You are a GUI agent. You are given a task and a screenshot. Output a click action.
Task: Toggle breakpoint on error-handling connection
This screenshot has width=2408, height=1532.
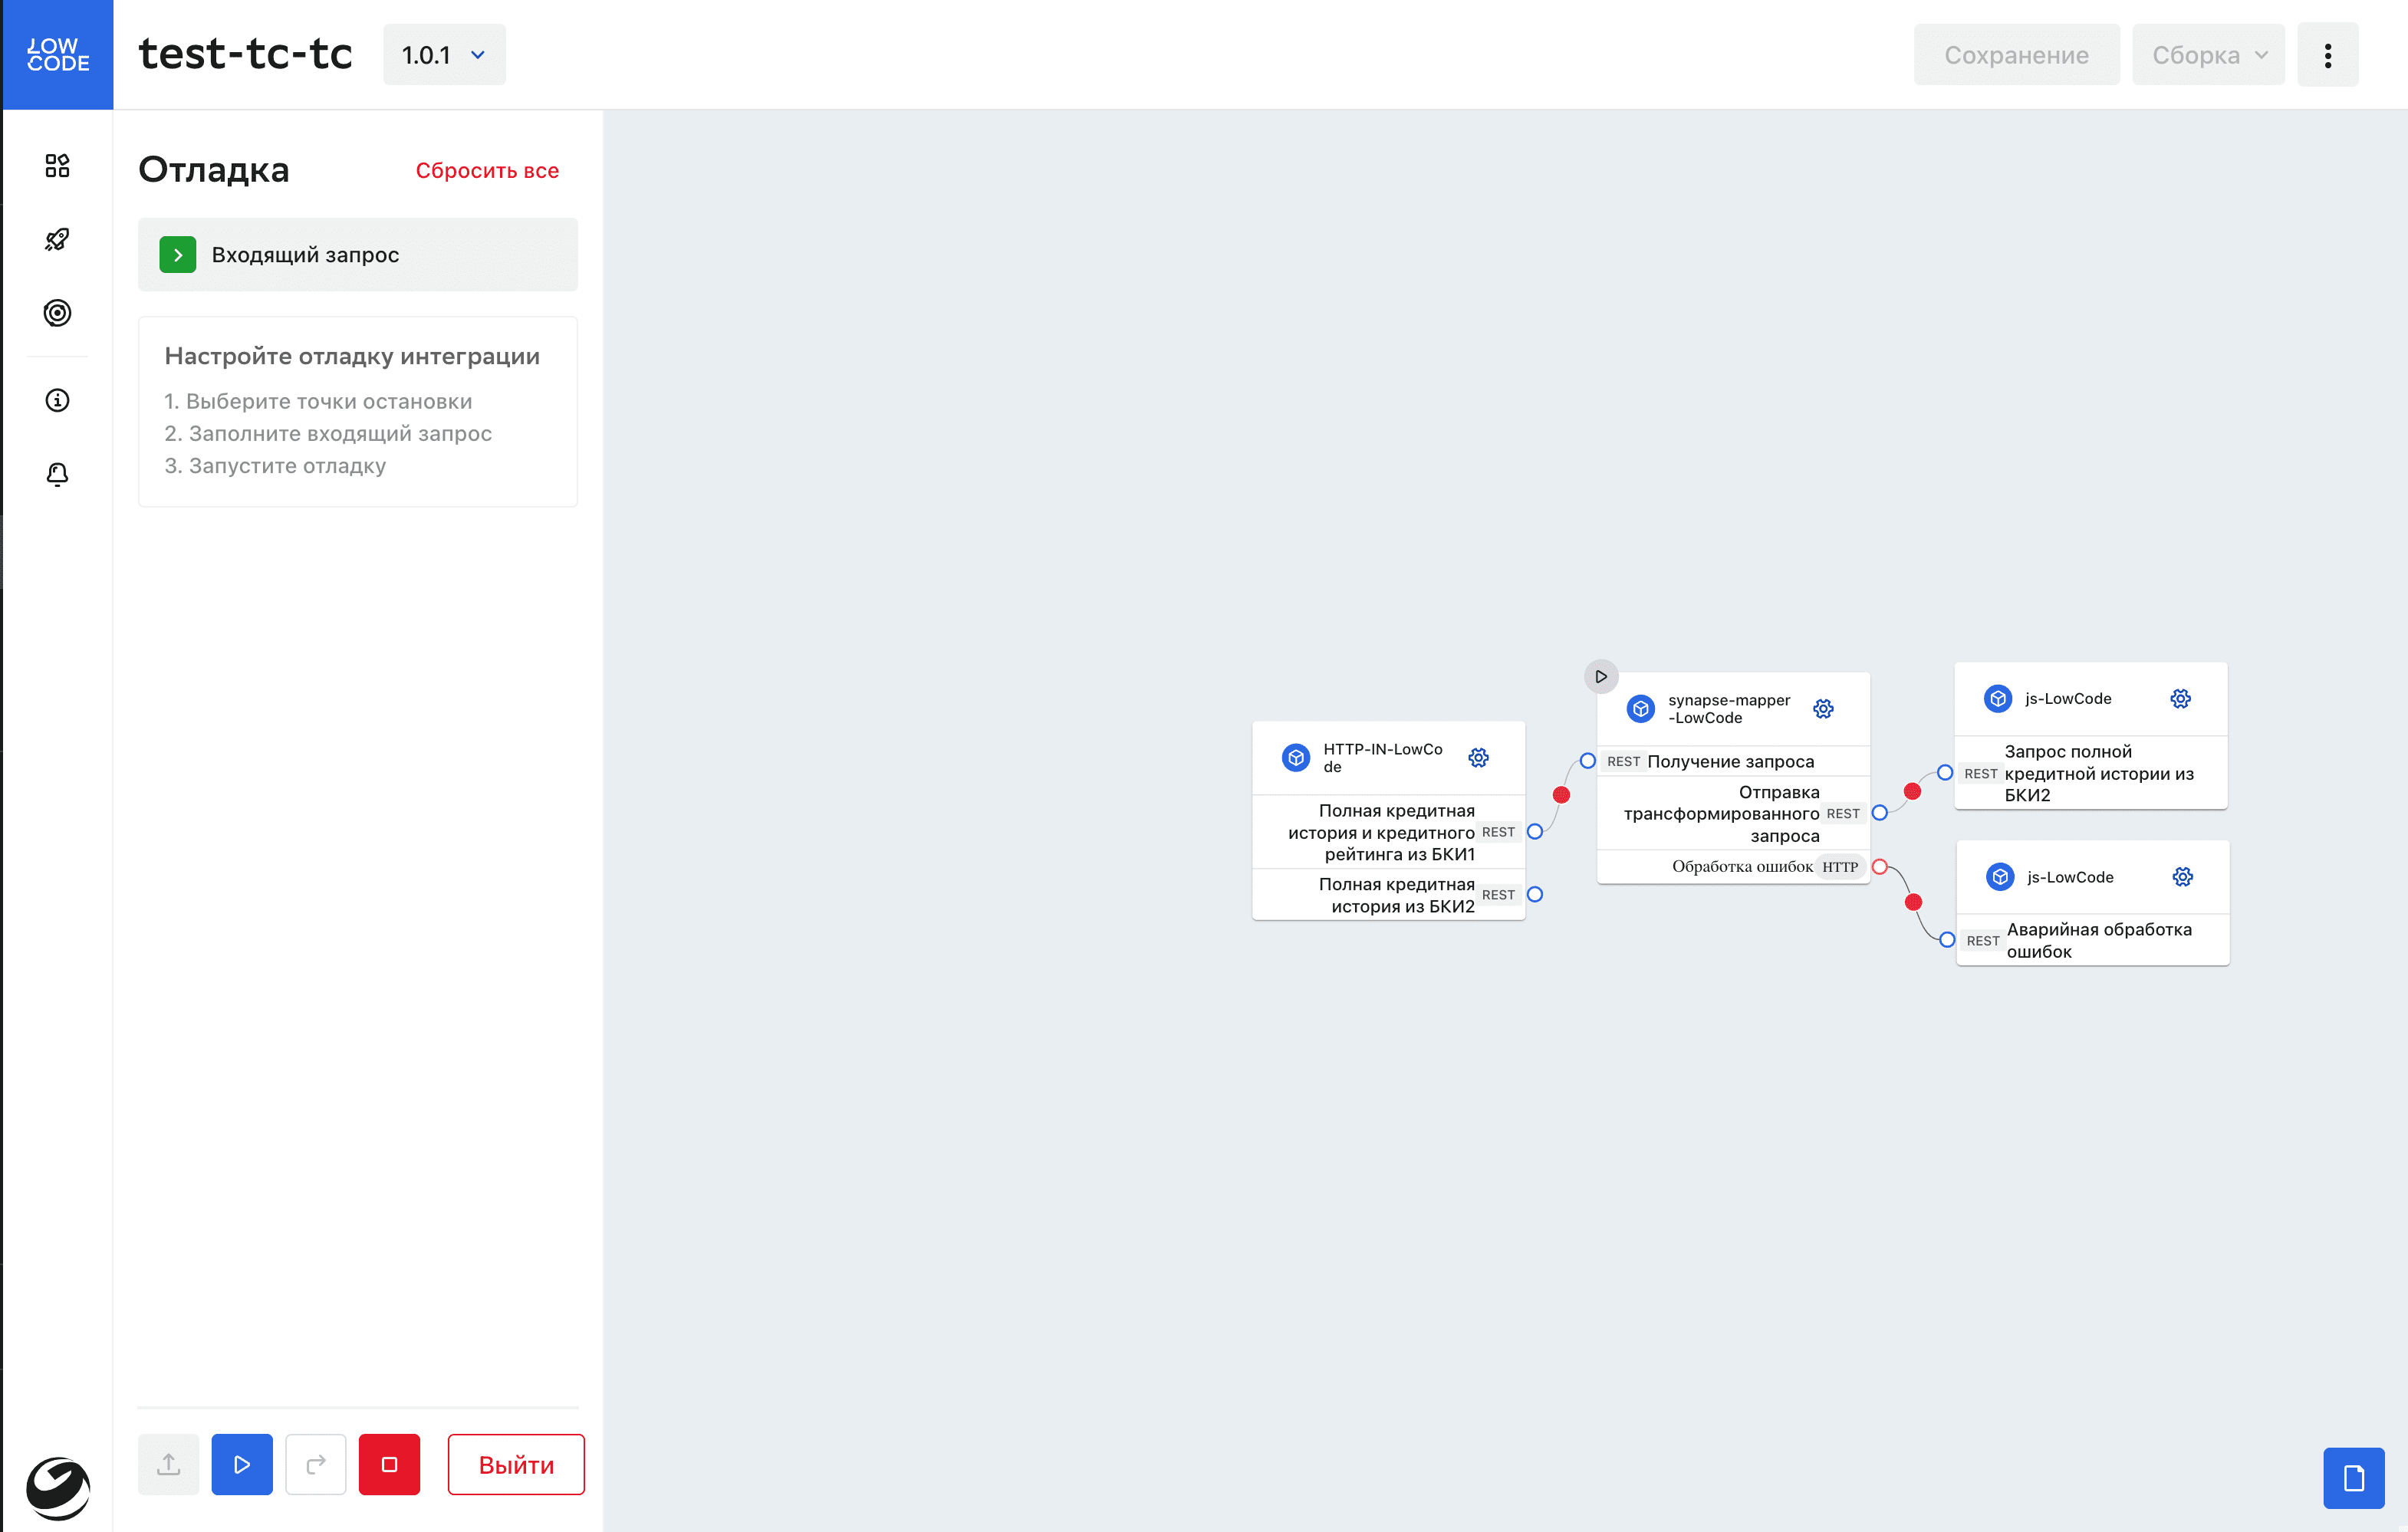point(1913,902)
